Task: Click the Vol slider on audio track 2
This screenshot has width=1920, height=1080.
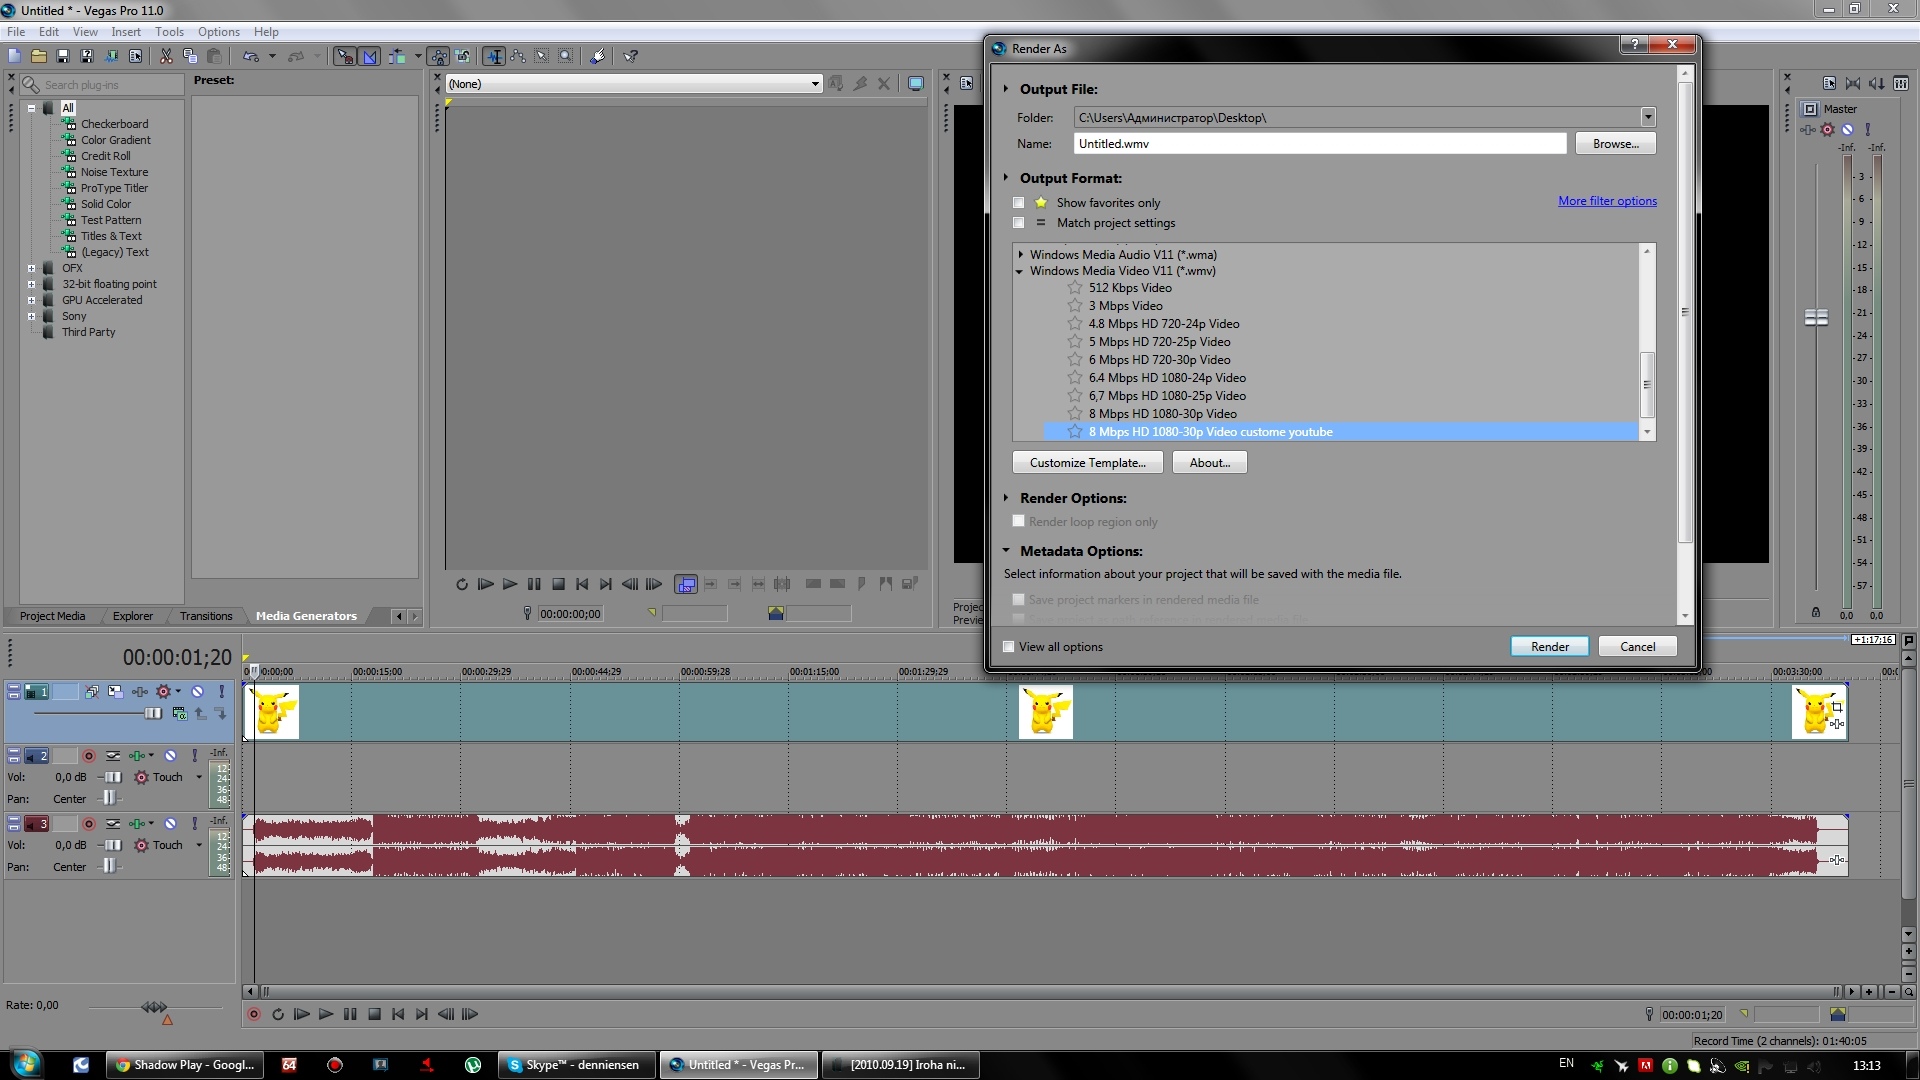Action: pyautogui.click(x=113, y=777)
